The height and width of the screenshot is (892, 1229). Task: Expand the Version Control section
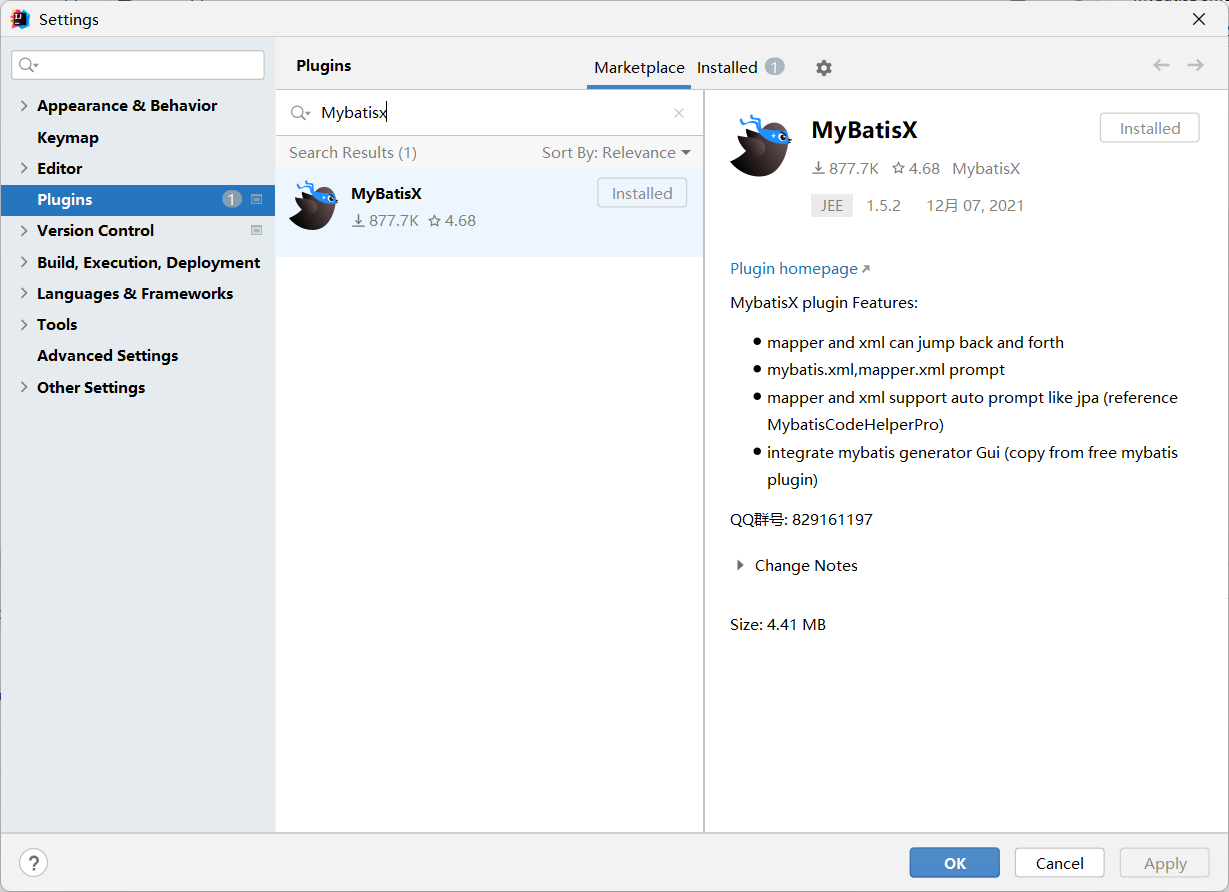(x=24, y=230)
